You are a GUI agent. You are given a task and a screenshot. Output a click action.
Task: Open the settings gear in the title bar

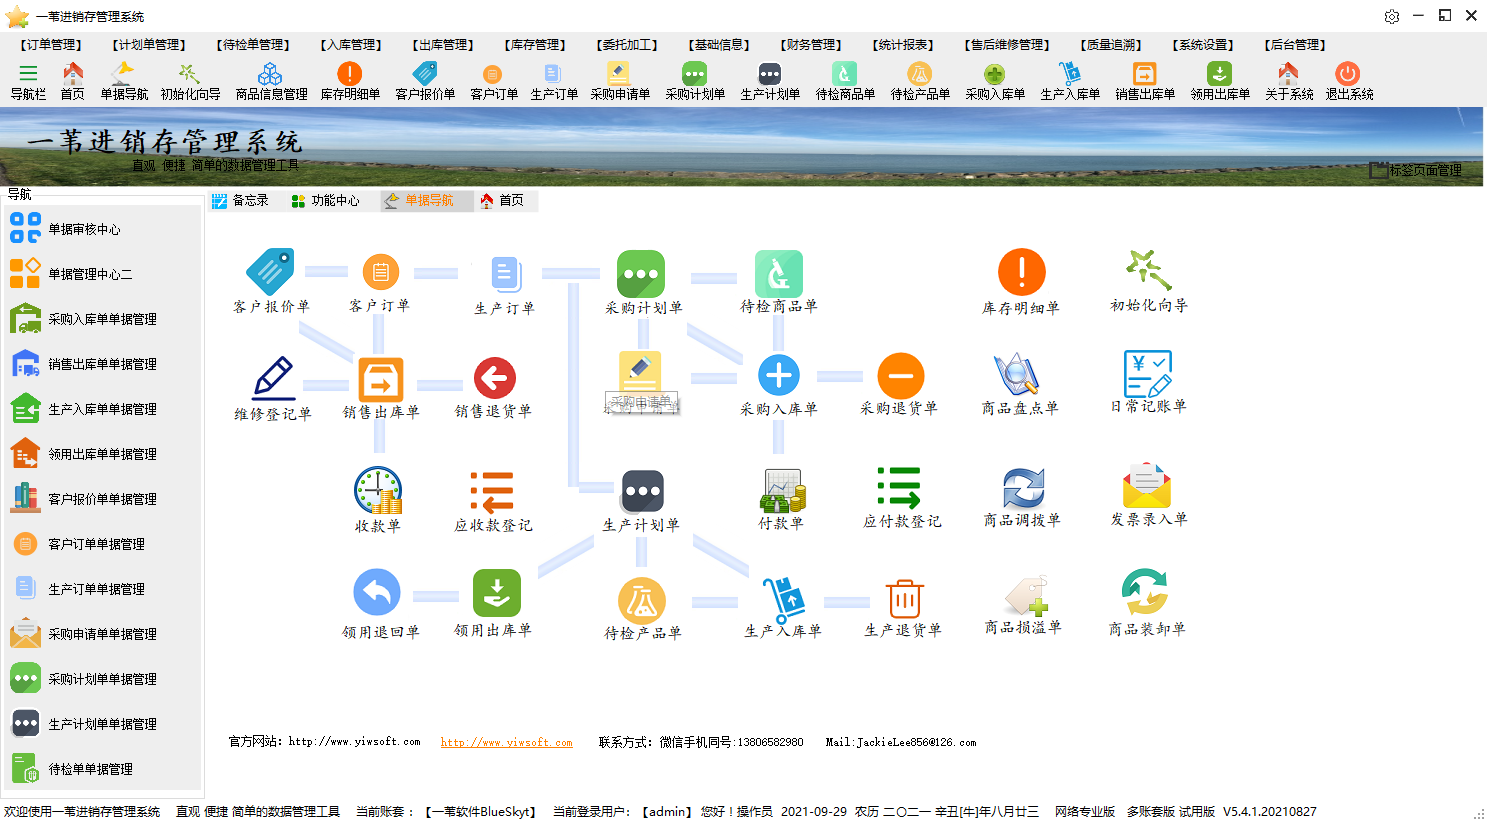coord(1392,16)
